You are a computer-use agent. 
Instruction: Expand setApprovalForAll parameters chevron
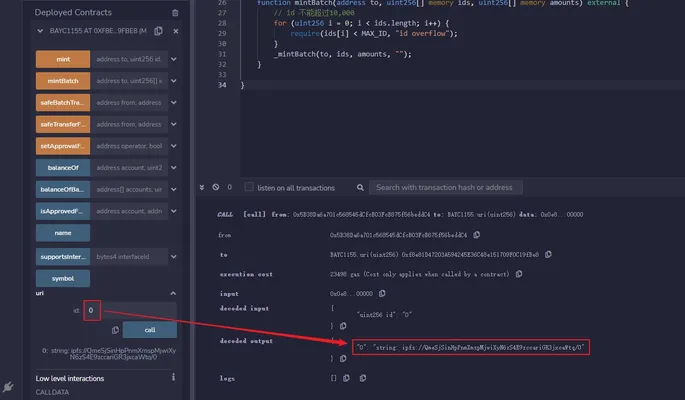click(174, 146)
